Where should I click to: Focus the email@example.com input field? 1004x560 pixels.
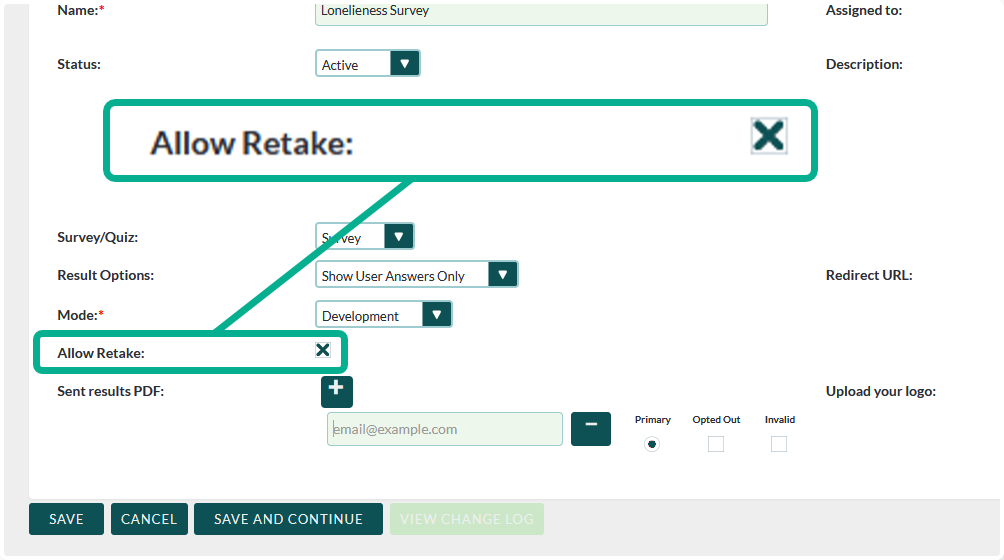click(x=444, y=429)
